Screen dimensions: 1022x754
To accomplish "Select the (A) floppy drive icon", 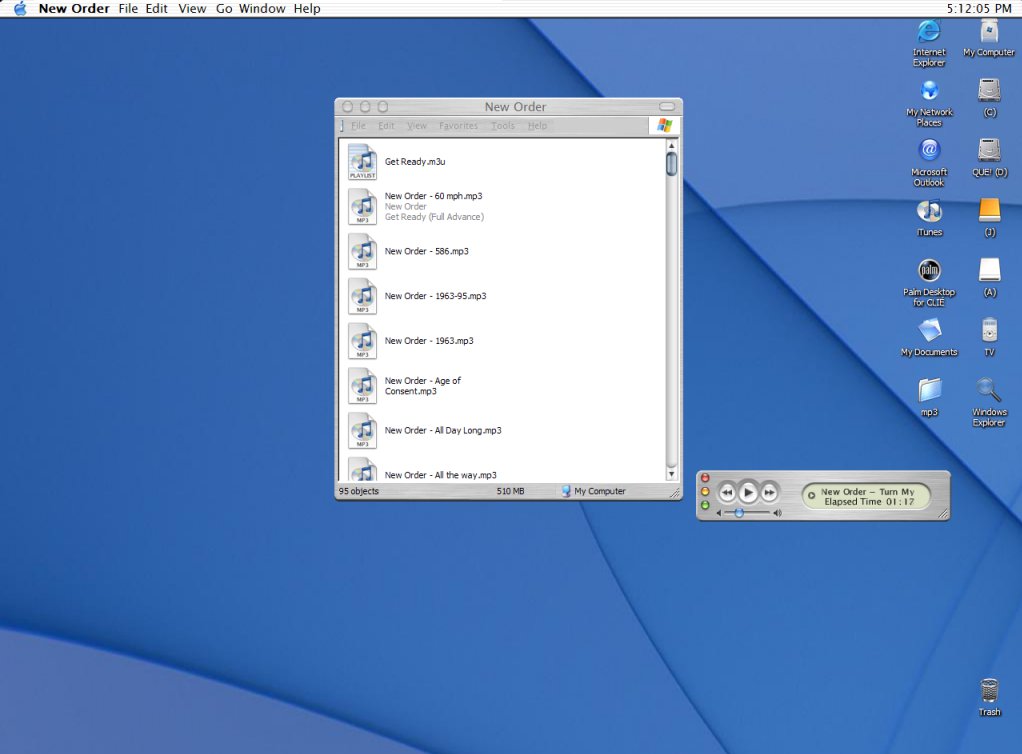I will click(989, 270).
